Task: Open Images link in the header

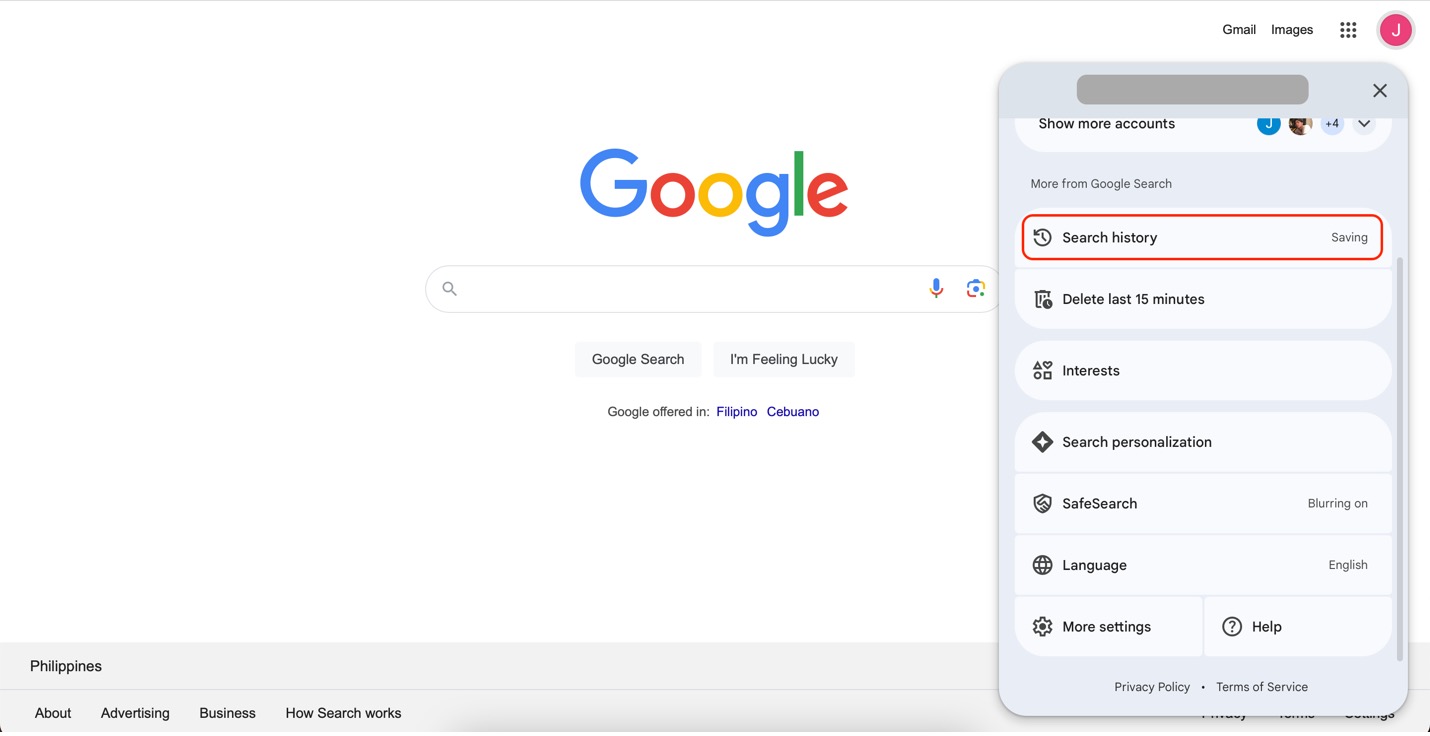Action: coord(1292,30)
